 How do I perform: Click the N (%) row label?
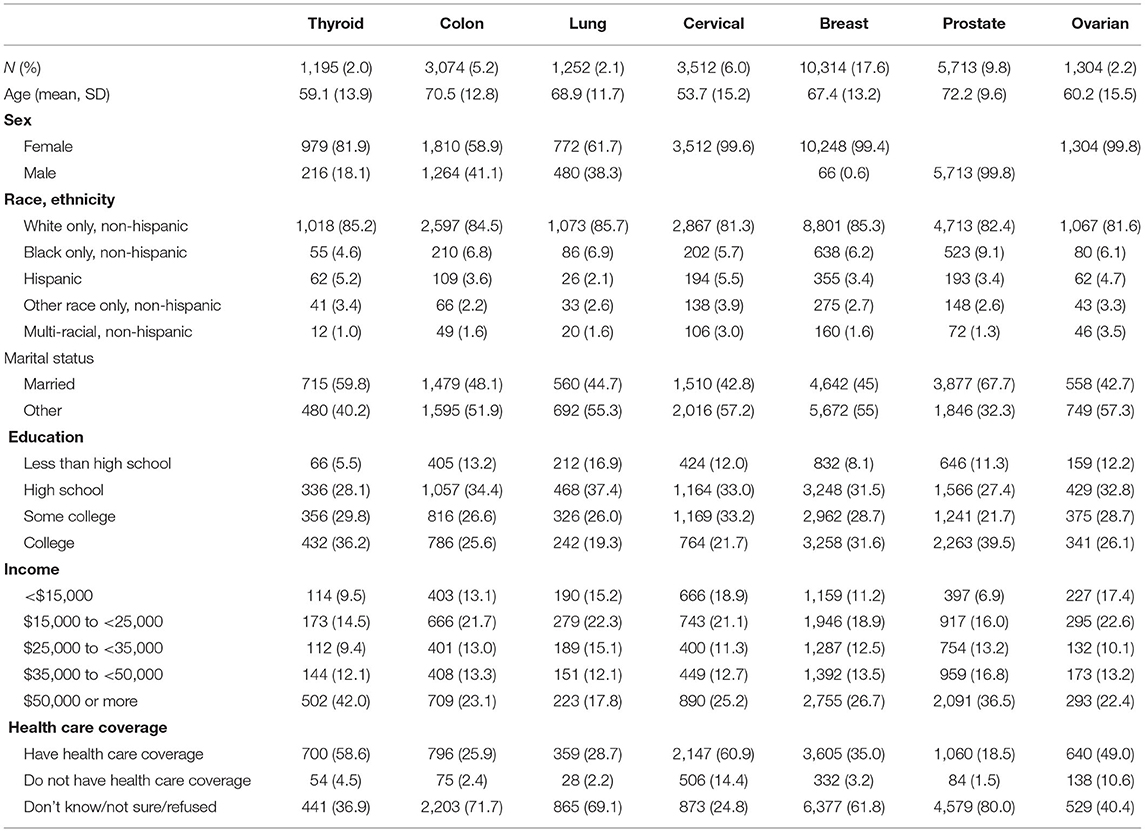(x=23, y=68)
